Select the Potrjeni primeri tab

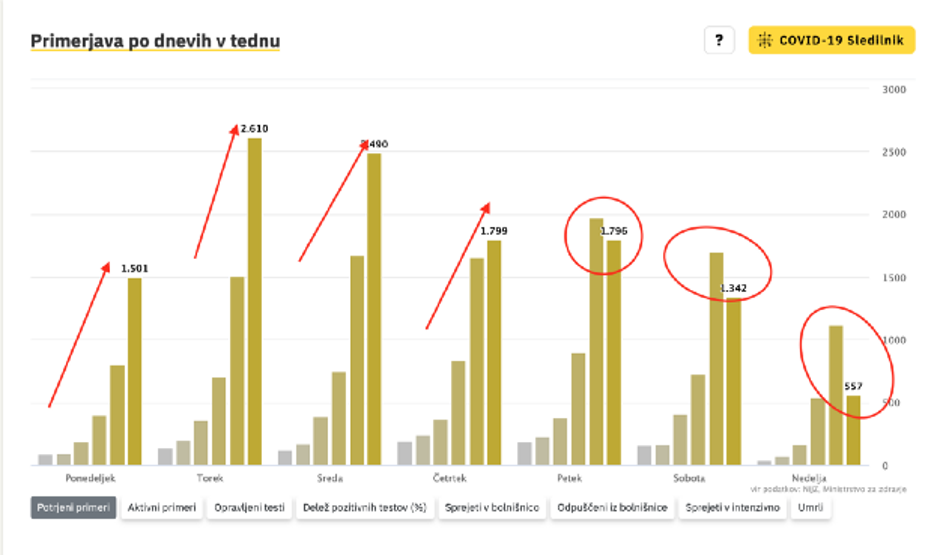point(73,508)
